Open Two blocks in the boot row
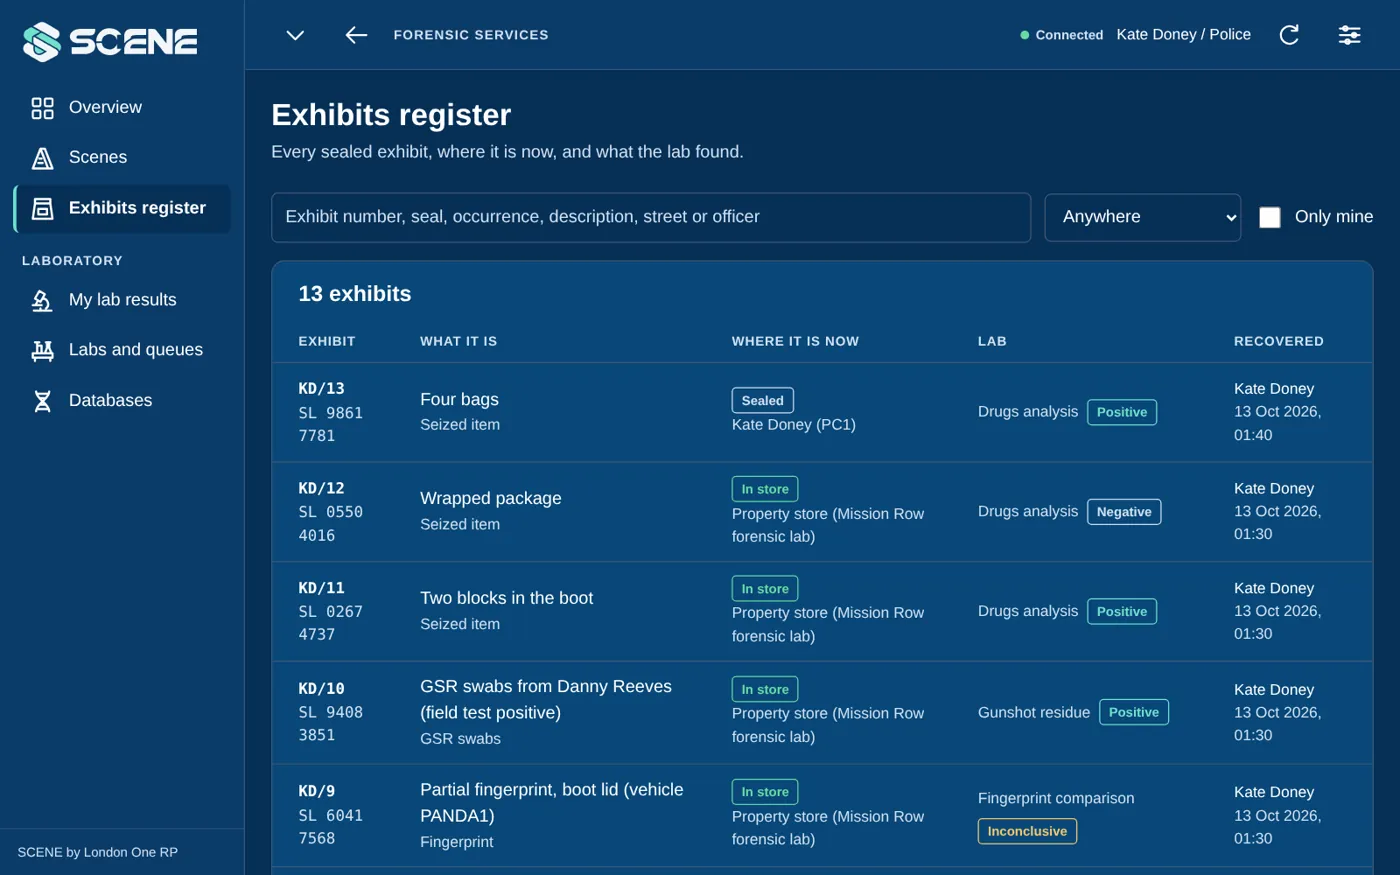The image size is (1400, 875). point(822,611)
